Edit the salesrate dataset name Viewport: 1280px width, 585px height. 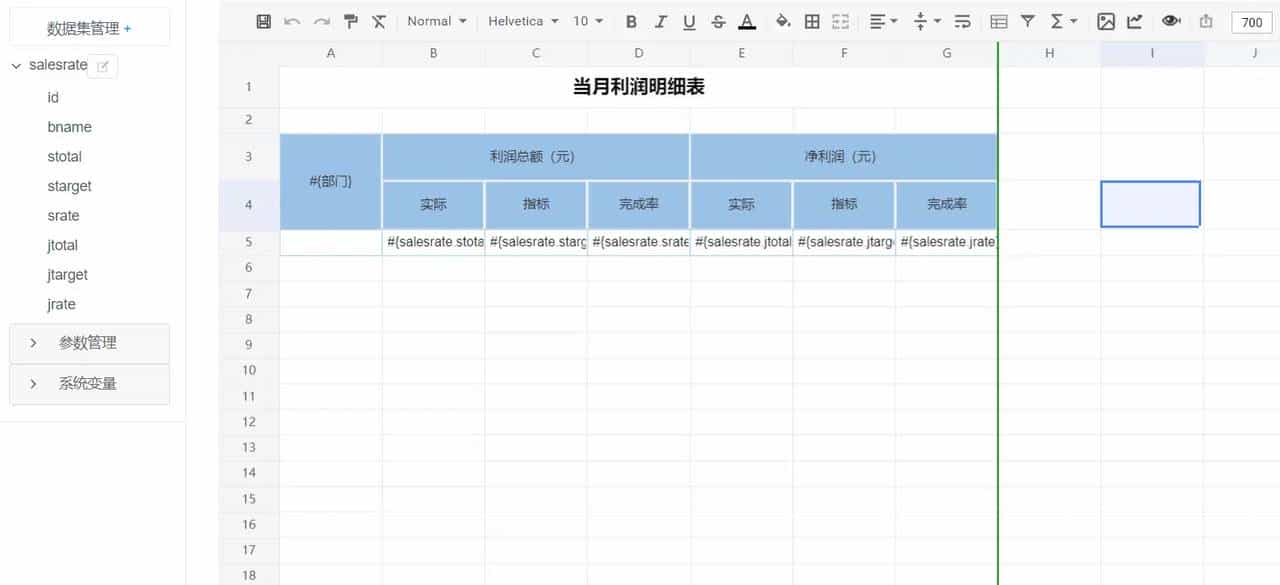103,65
